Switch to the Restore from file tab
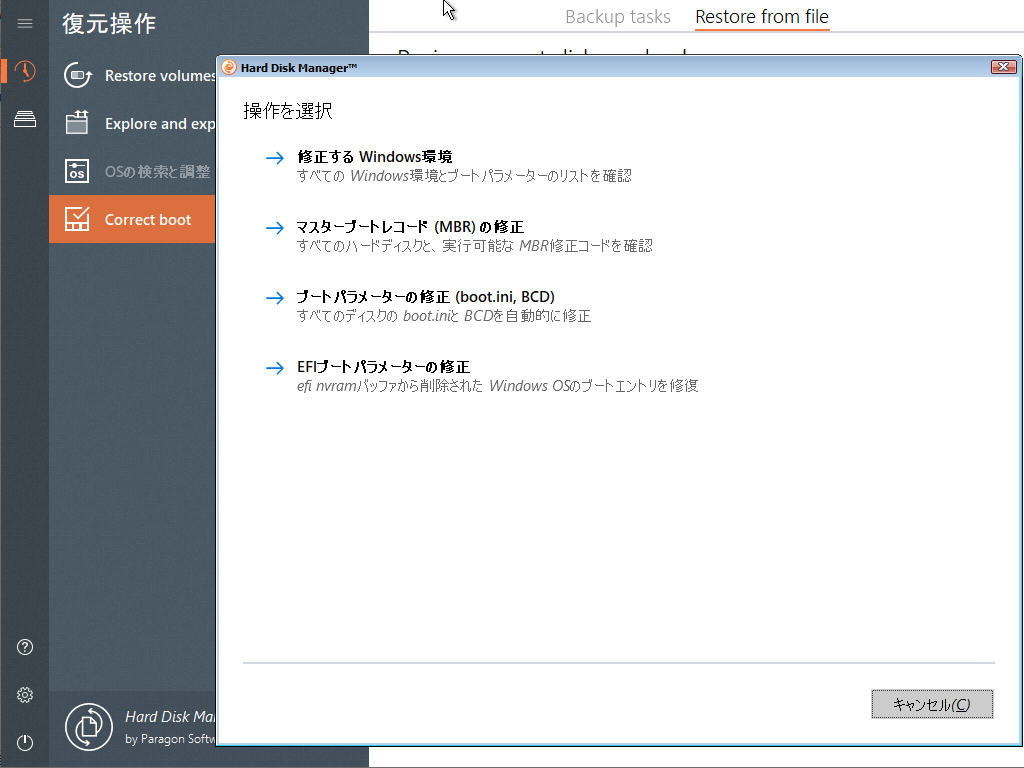 [x=761, y=16]
